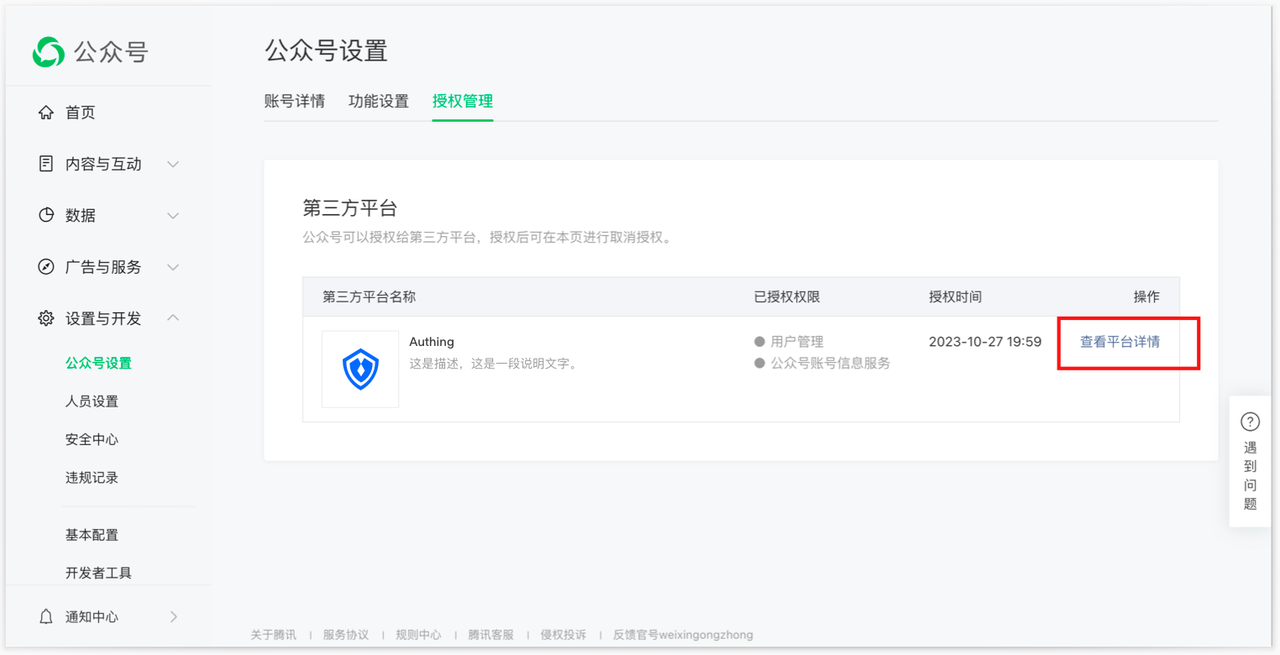Viewport: 1280px width, 655px height.
Task: Click the Authing blue shield logo
Action: tap(360, 370)
